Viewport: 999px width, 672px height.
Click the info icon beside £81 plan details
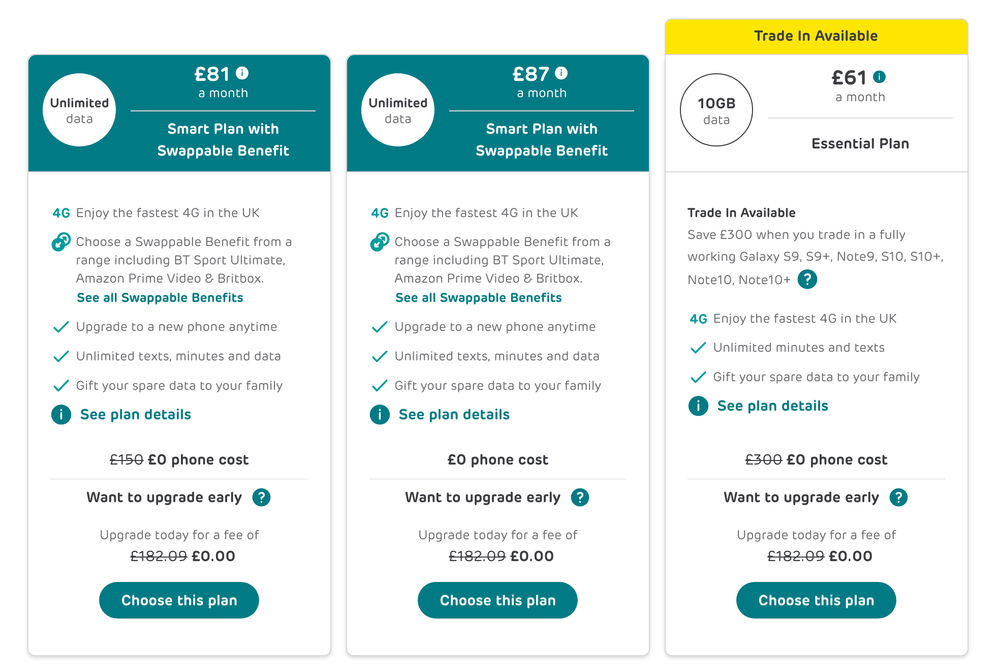[61, 414]
